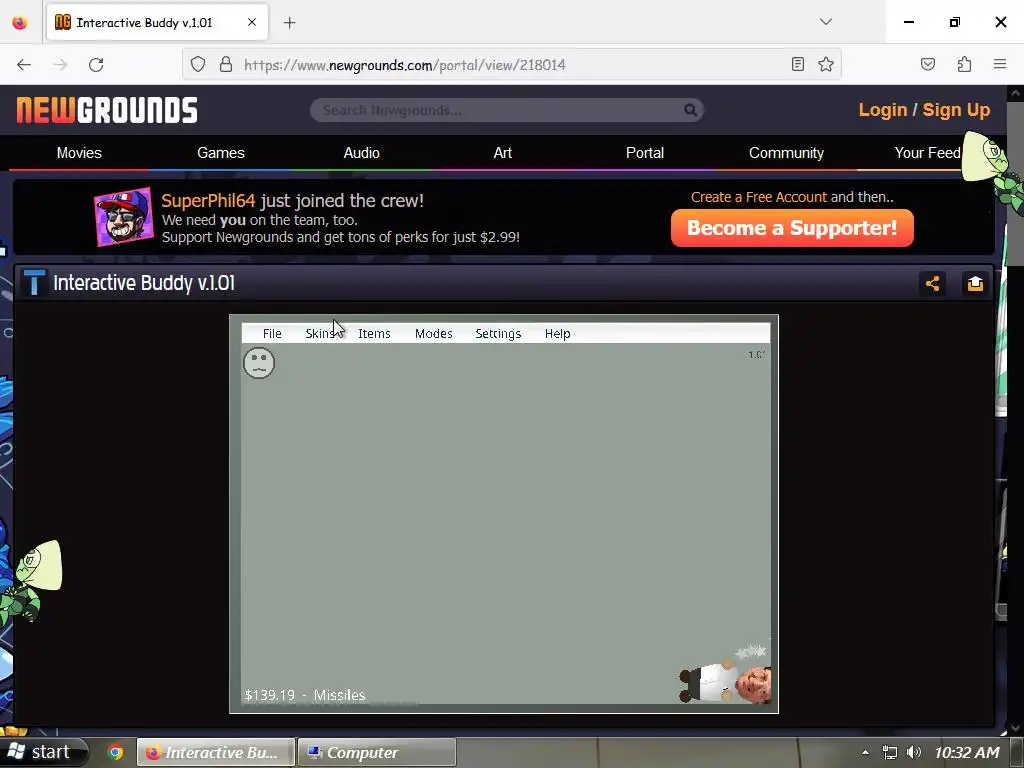Click the search magnifier icon
This screenshot has width=1024, height=768.
pos(690,110)
